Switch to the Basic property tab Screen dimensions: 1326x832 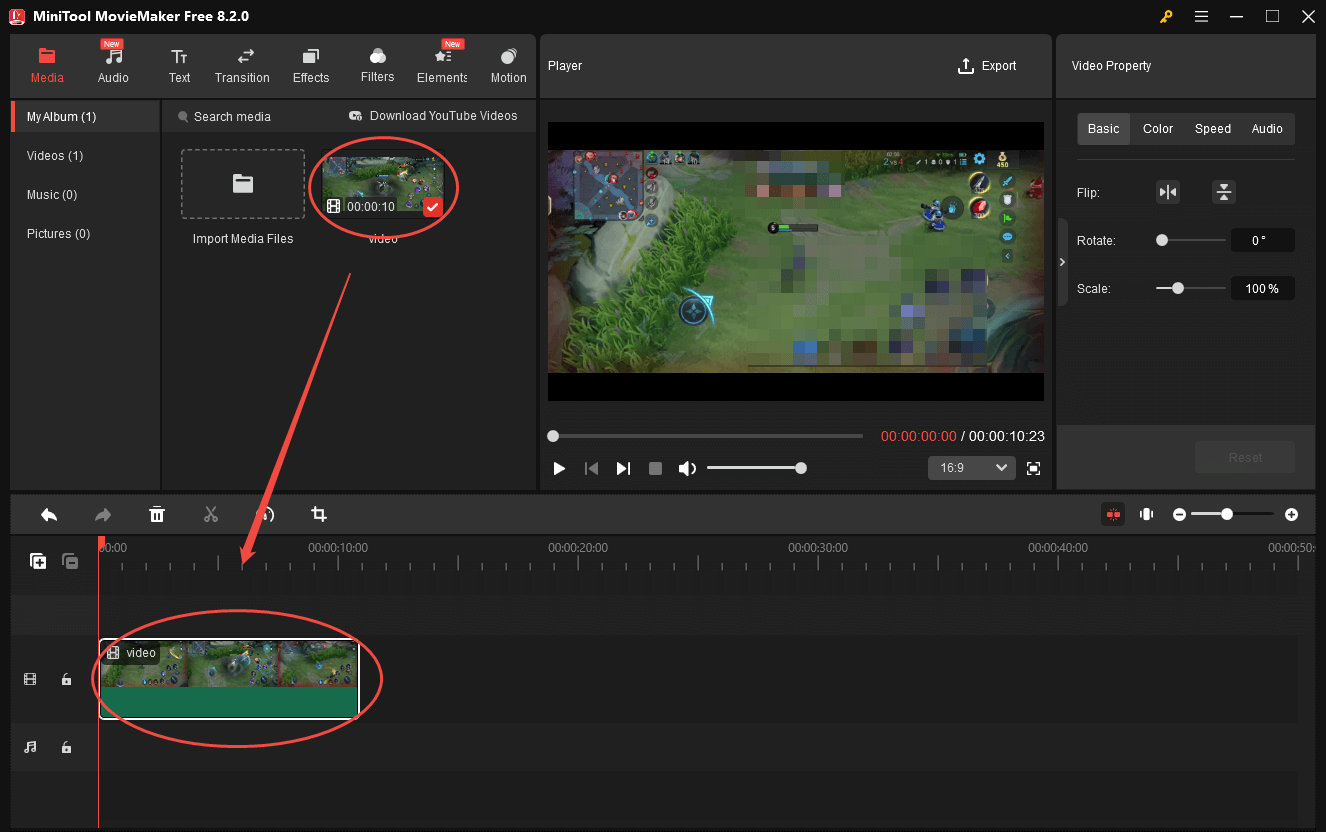point(1104,129)
